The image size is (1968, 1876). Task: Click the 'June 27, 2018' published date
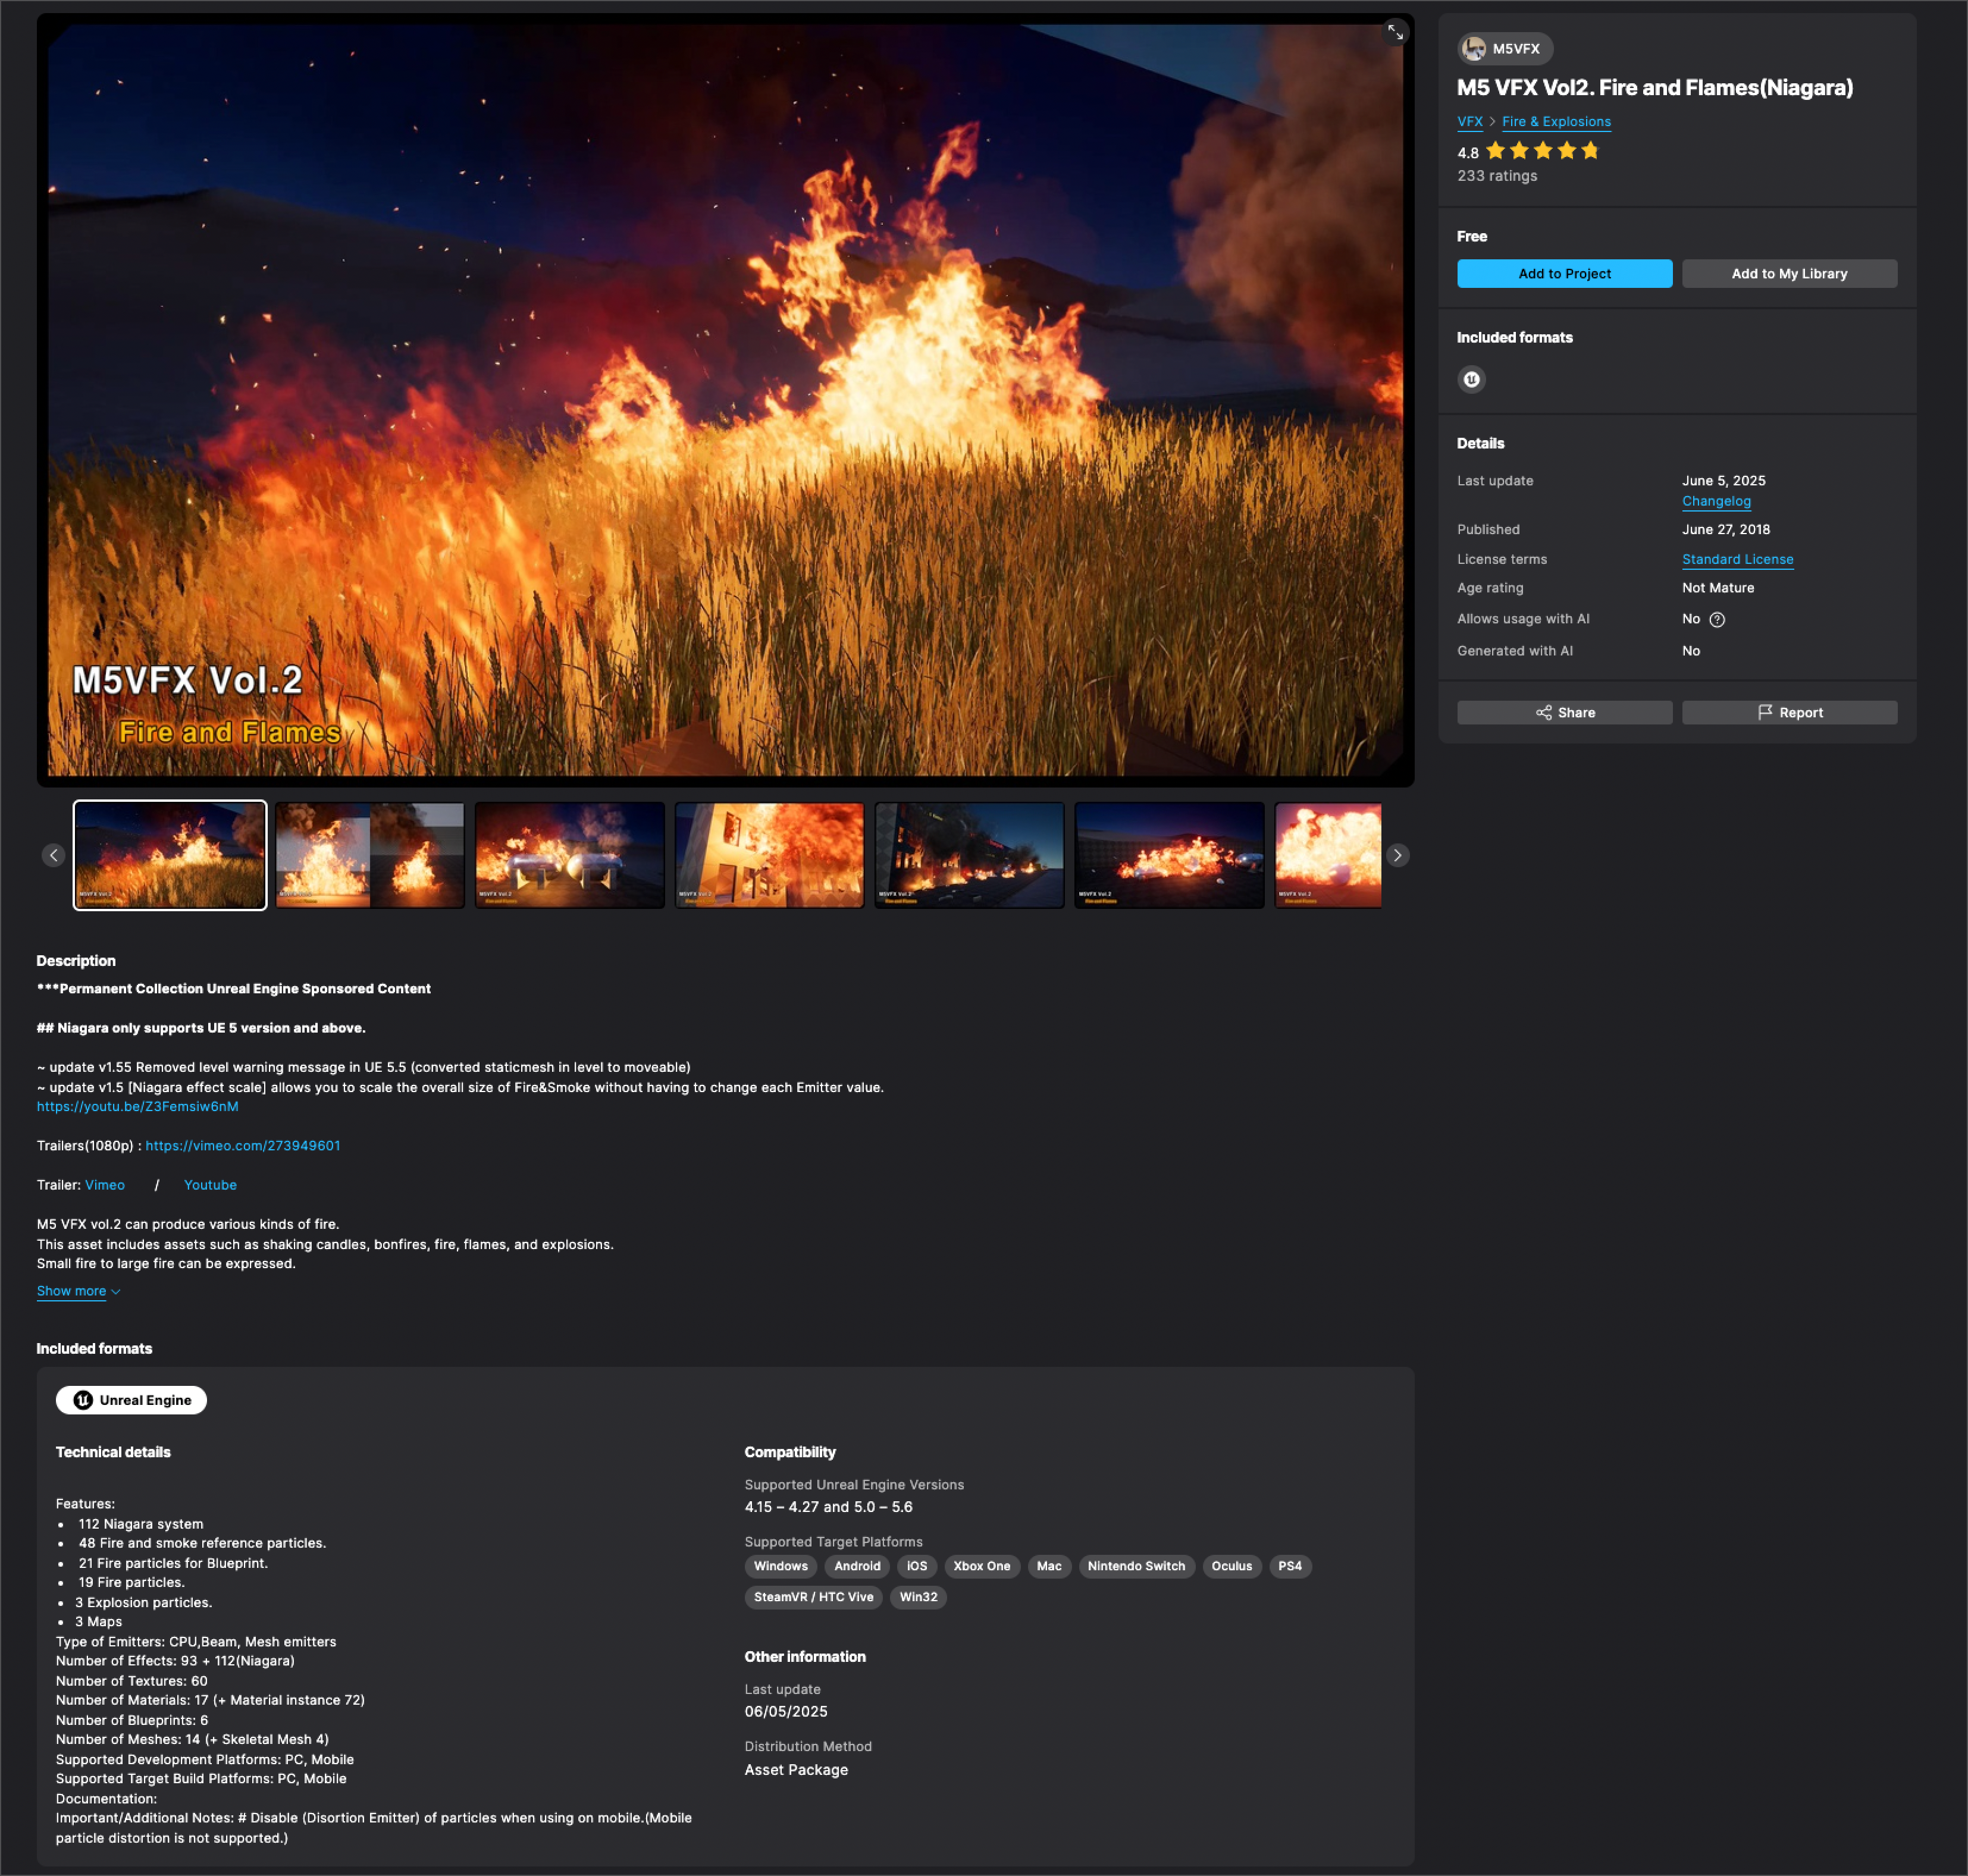[x=1725, y=529]
